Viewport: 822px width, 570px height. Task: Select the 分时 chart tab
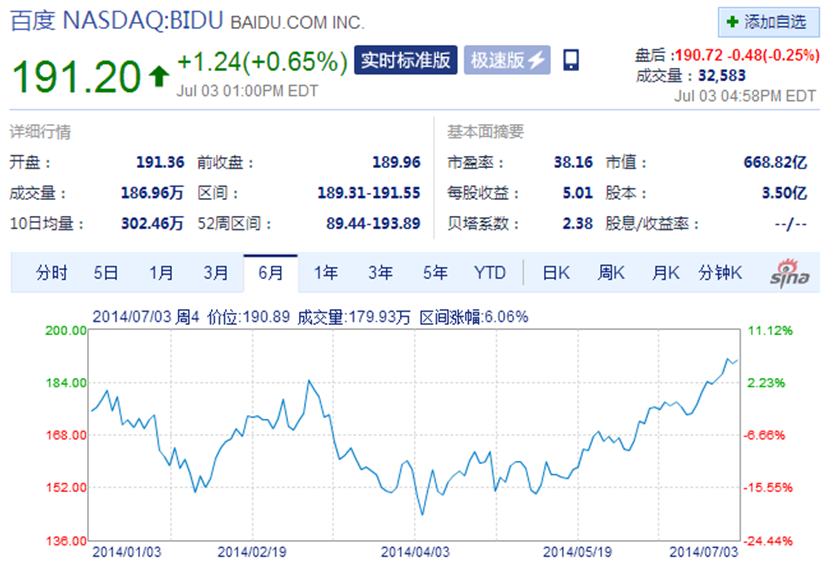pos(51,273)
